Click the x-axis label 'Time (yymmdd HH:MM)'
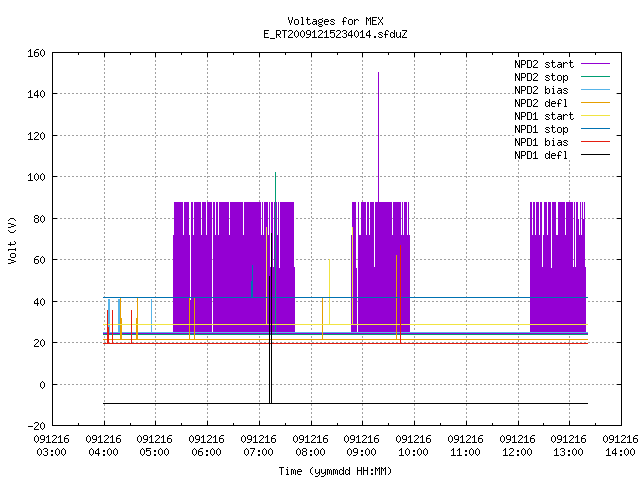 click(x=335, y=471)
